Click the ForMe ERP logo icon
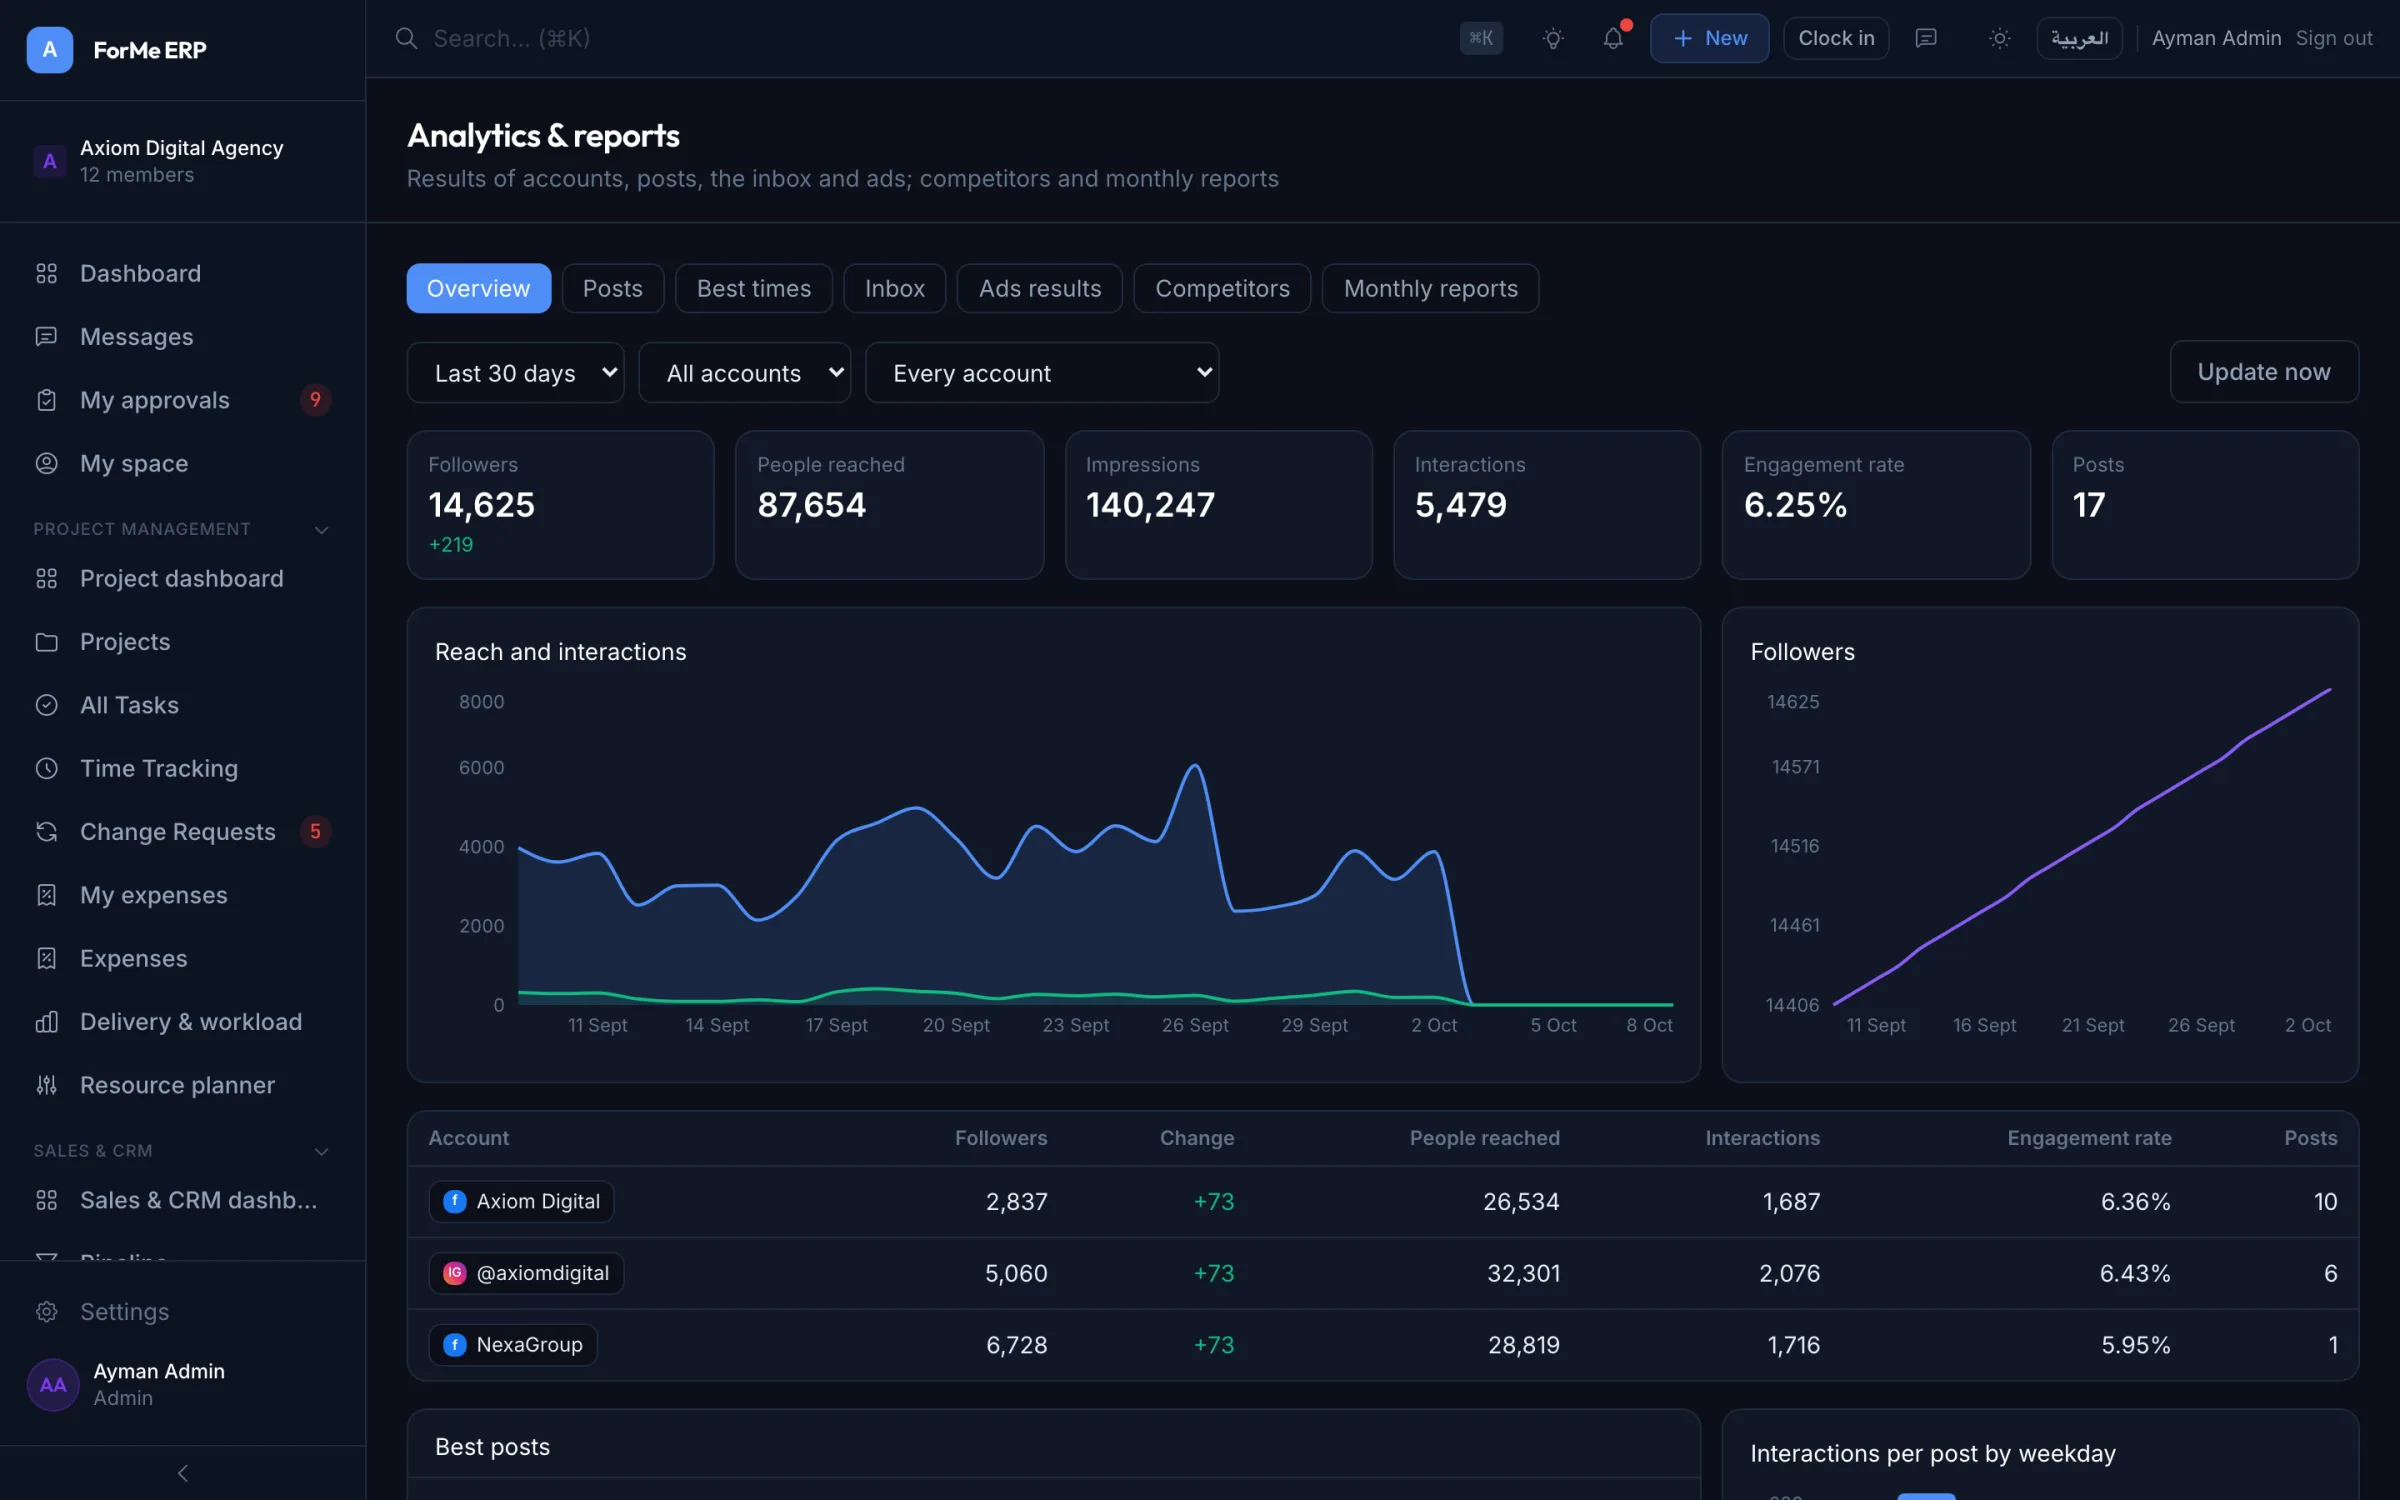This screenshot has height=1500, width=2400. coord(49,49)
